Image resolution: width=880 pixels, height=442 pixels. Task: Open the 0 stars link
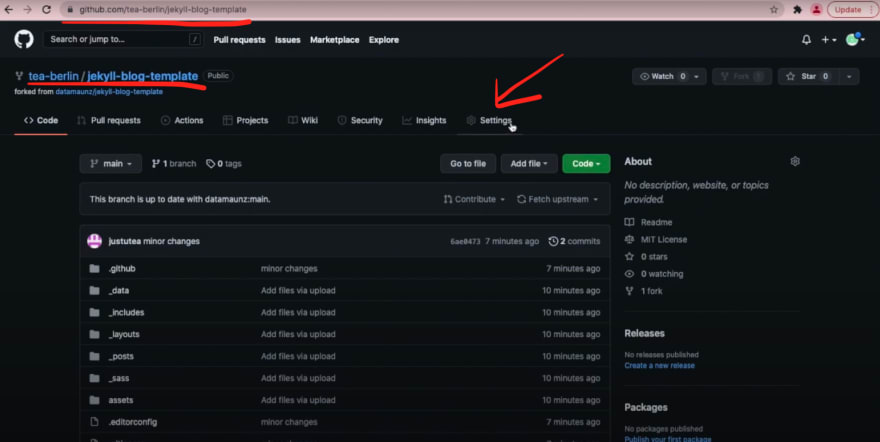coord(647,257)
